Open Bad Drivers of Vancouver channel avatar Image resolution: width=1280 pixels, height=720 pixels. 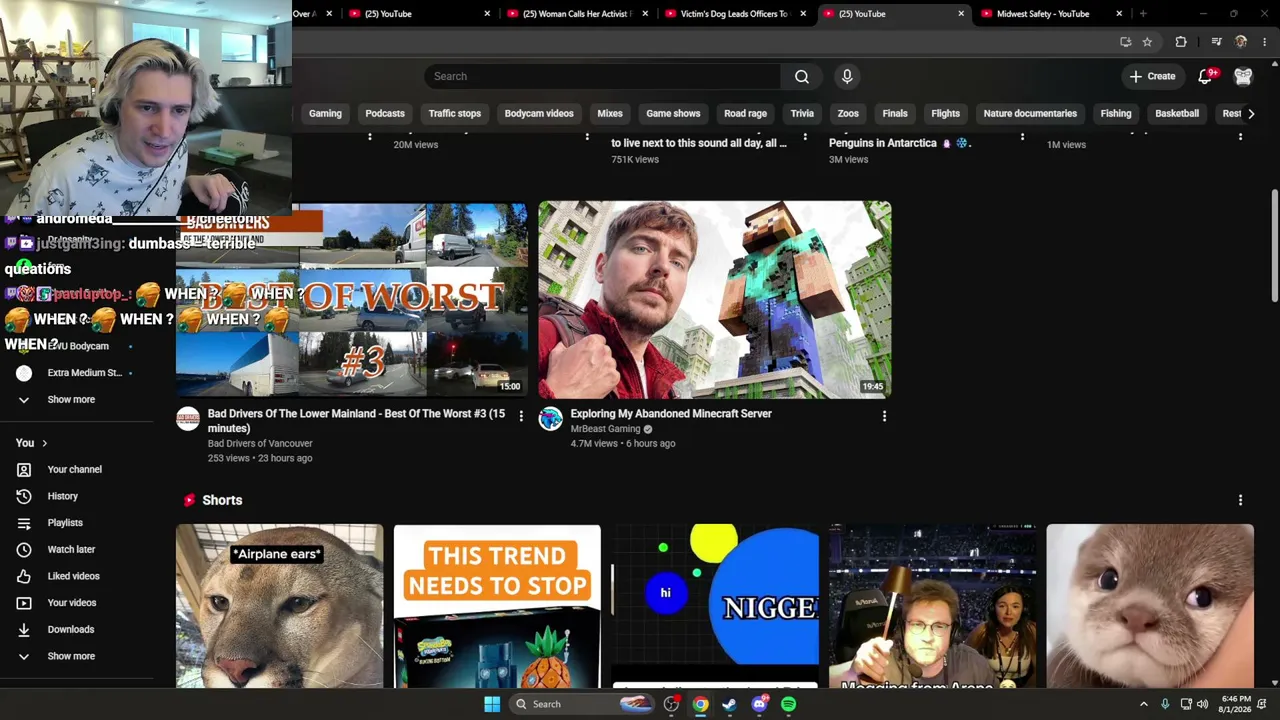(x=188, y=419)
